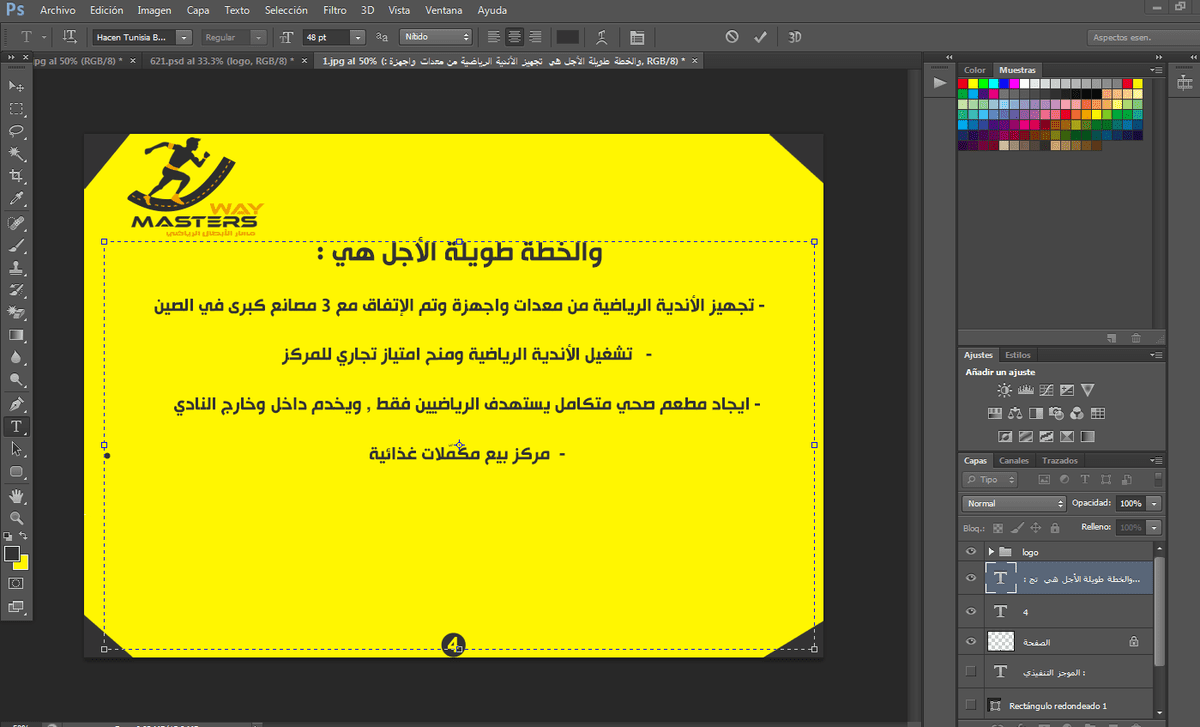Open the Filtro menu
The width and height of the screenshot is (1200, 727).
tap(335, 9)
